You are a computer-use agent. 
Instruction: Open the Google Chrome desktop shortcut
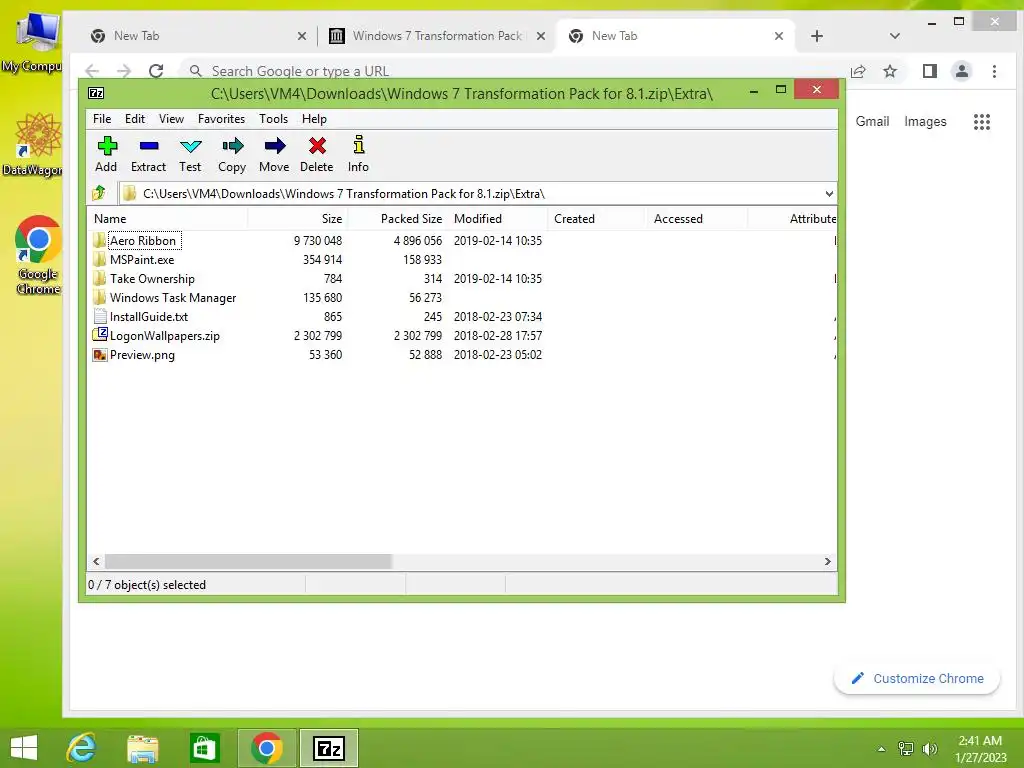pyautogui.click(x=38, y=255)
